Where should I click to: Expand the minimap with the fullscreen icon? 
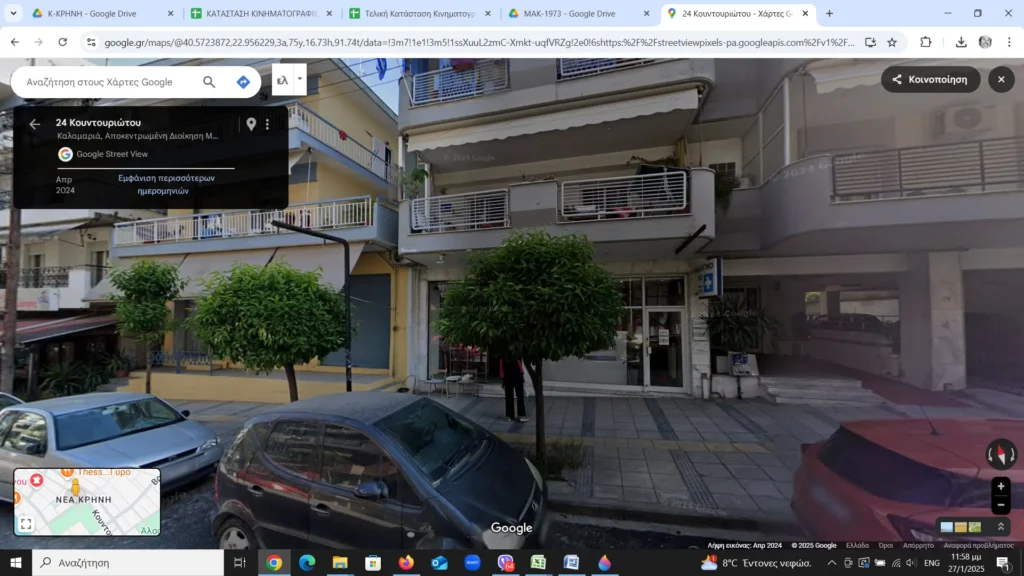tap(26, 523)
